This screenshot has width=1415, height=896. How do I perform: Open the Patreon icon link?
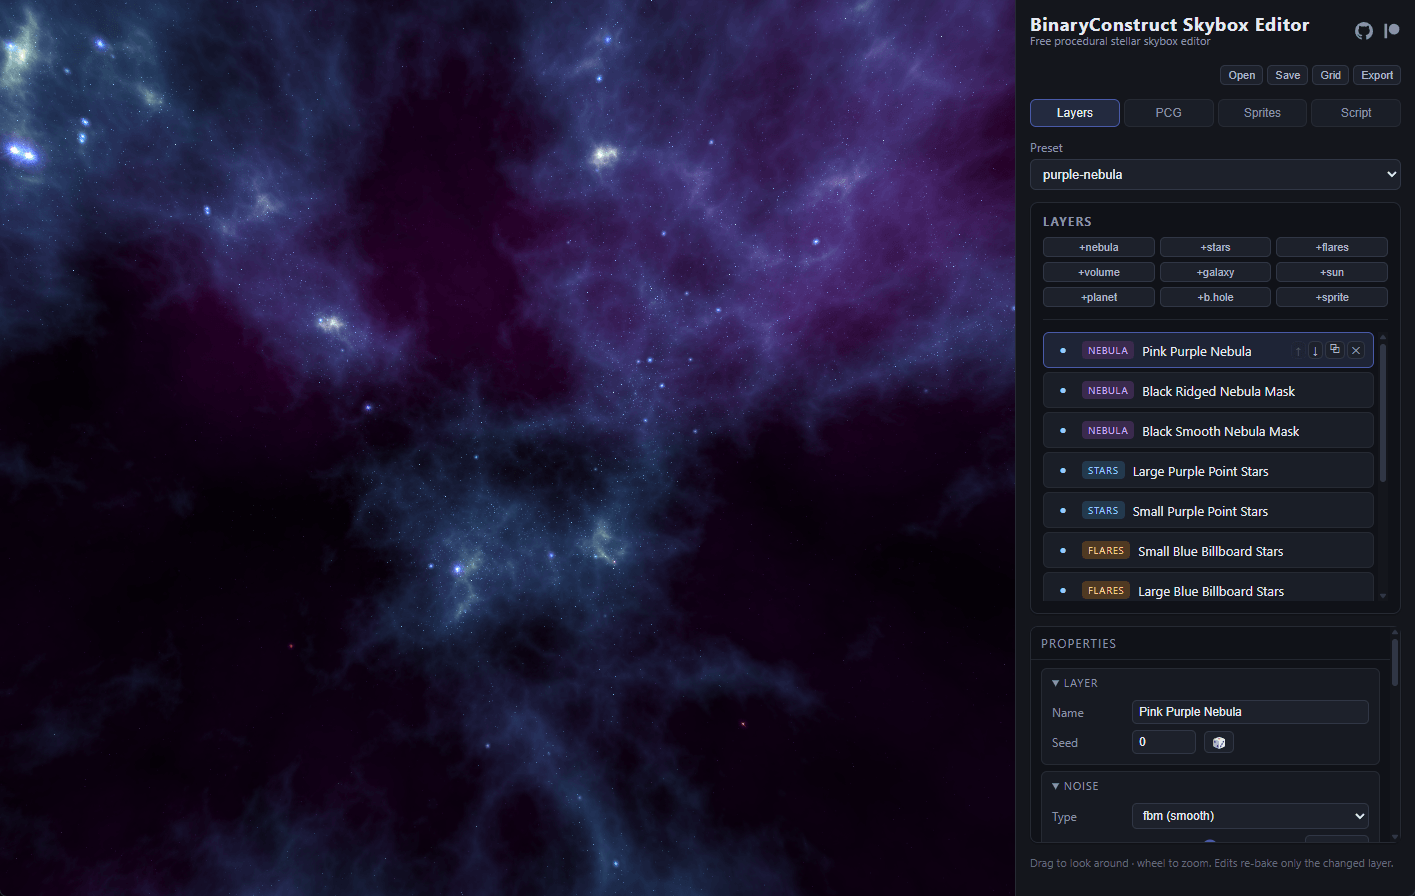click(x=1391, y=31)
